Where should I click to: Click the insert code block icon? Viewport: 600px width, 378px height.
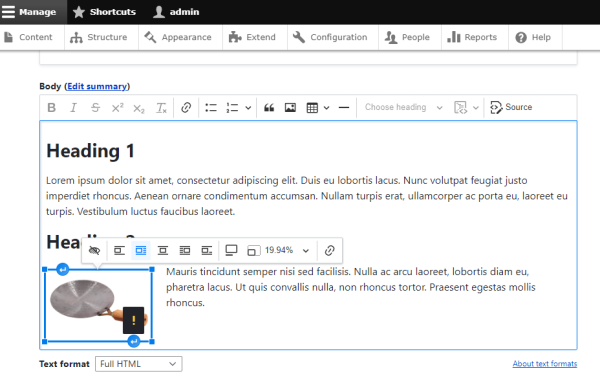point(460,108)
